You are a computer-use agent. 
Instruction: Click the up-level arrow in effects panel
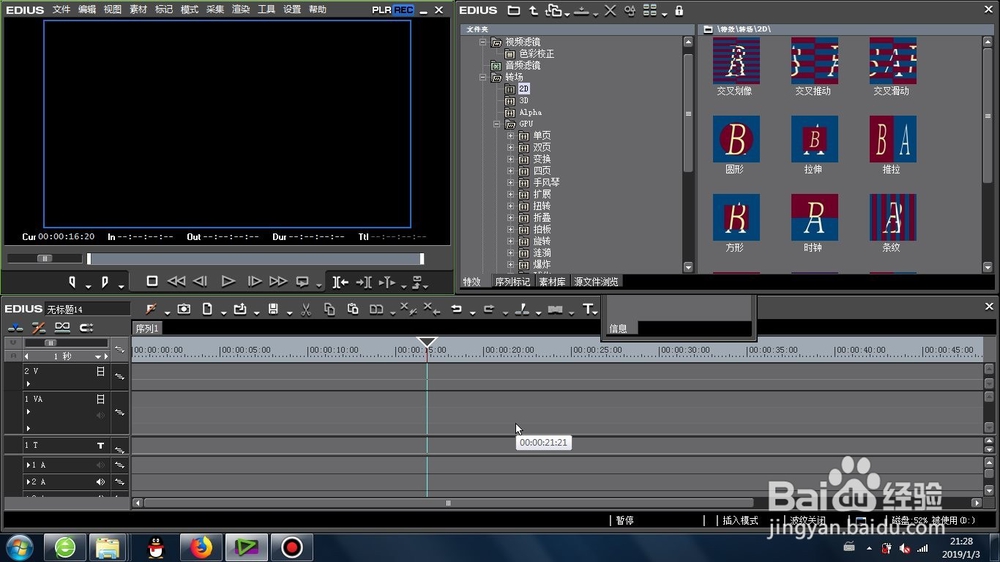[533, 10]
